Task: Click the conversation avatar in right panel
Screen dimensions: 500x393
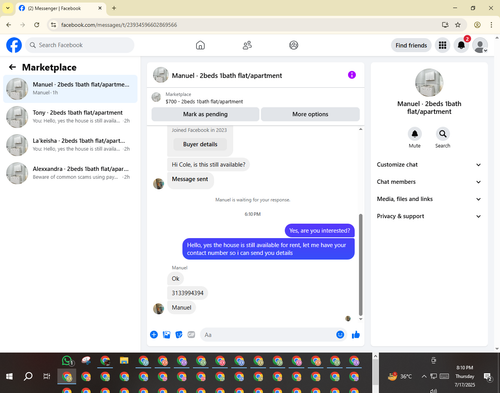Action: coord(429,83)
